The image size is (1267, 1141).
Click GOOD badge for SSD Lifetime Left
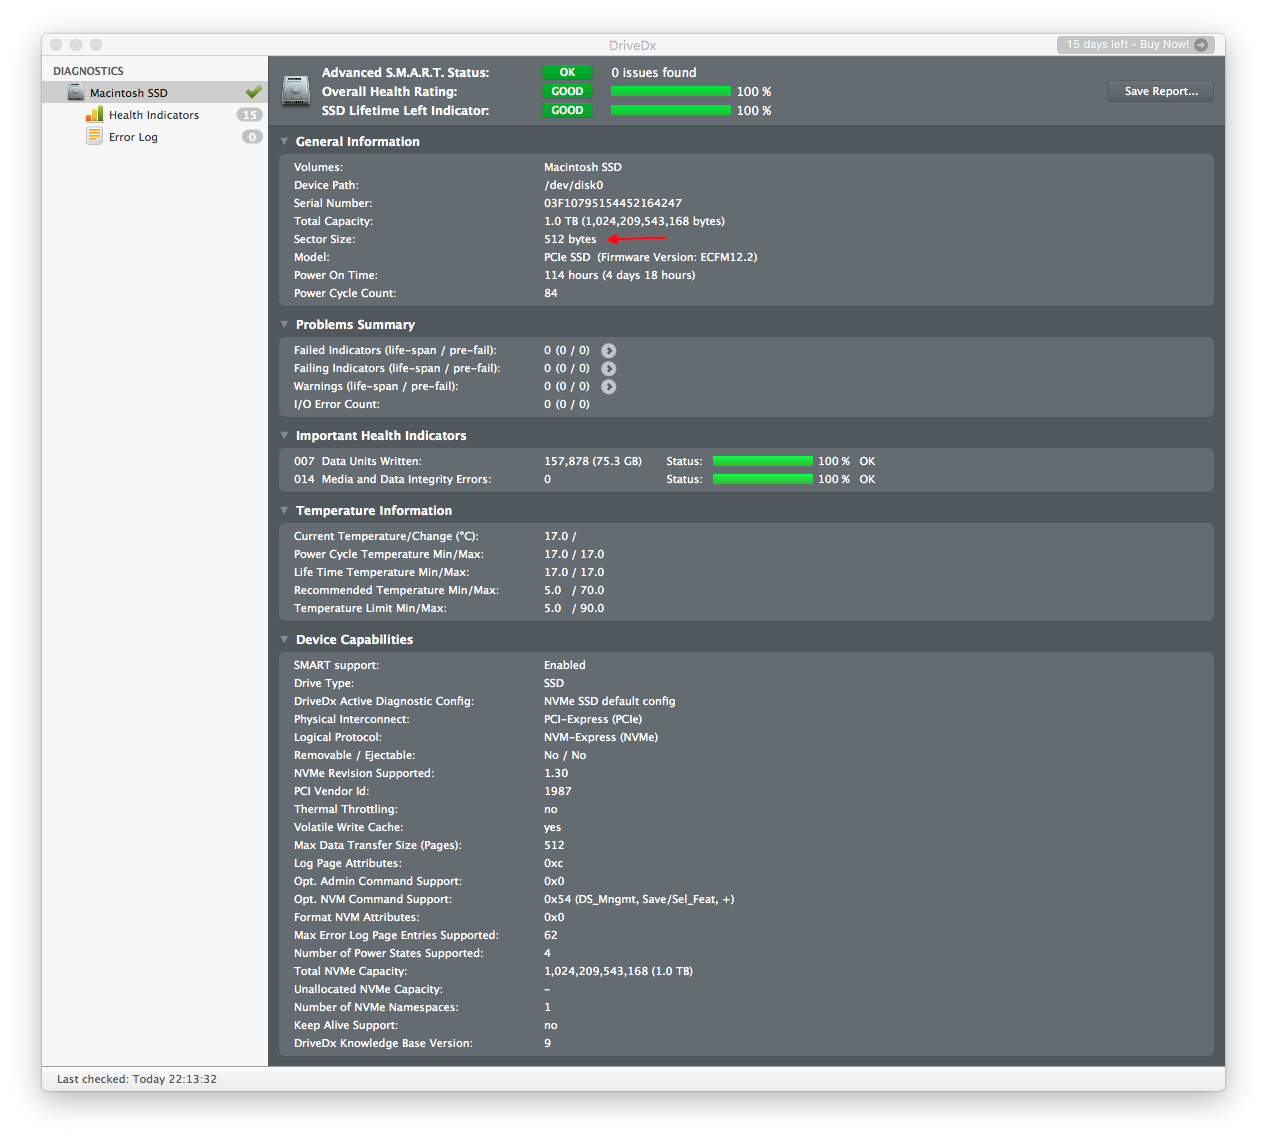(567, 110)
